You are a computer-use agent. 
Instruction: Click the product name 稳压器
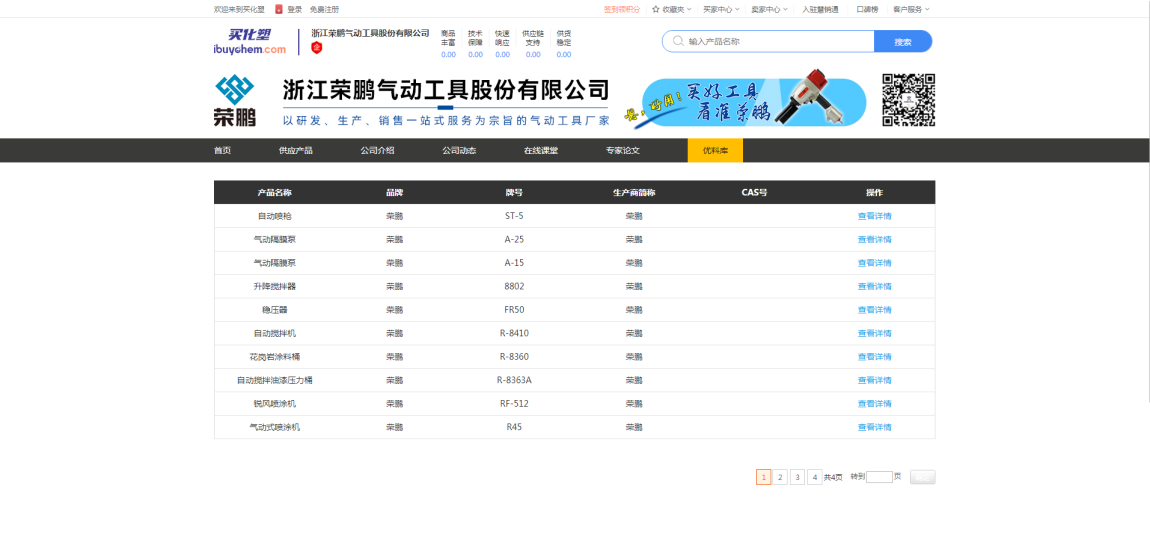coord(275,310)
